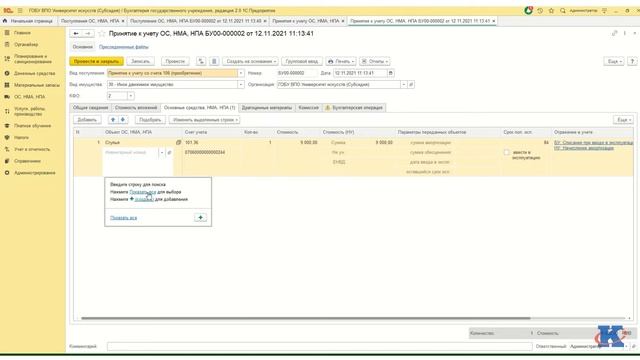Expand the Вид поступления dropdown
Image resolution: width=640 pixels, height=360 pixels.
pyautogui.click(x=241, y=73)
